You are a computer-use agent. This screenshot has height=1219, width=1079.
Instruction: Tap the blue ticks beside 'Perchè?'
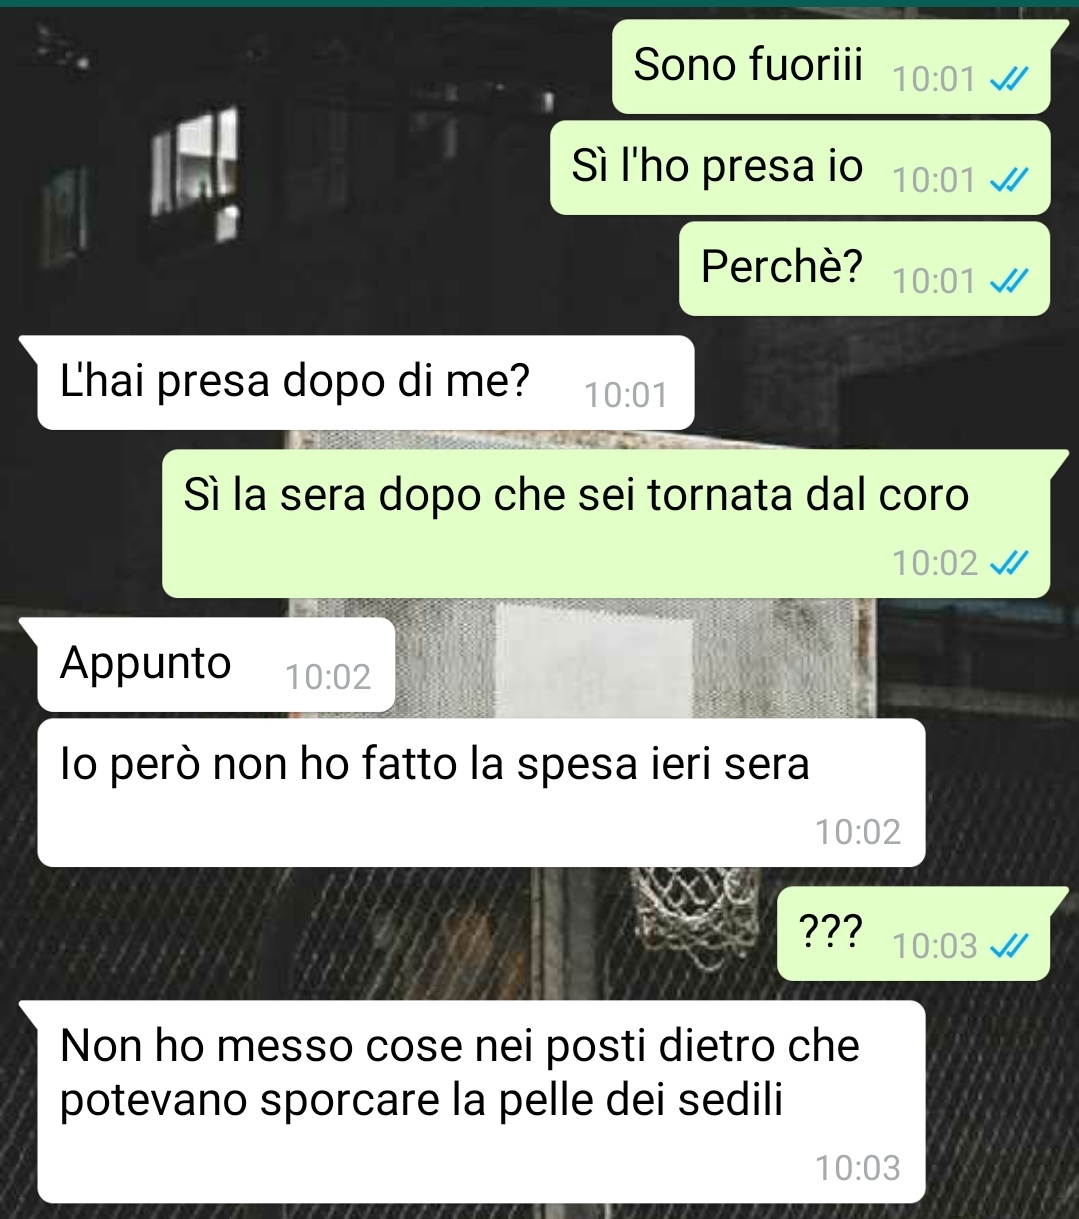click(1008, 282)
